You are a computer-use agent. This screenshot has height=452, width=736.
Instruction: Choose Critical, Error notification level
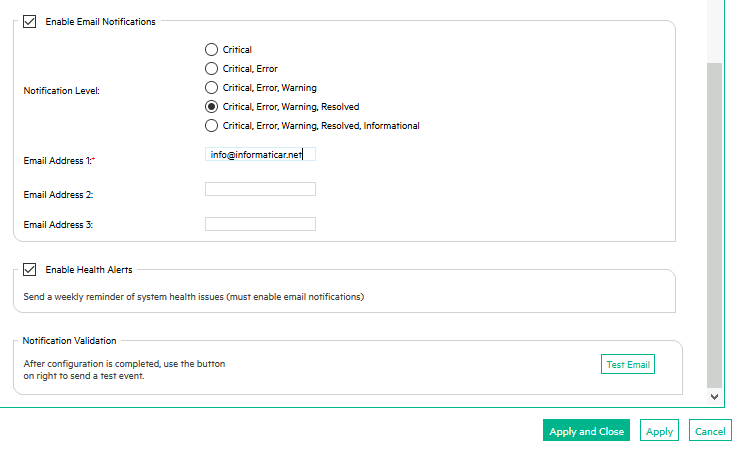point(212,69)
